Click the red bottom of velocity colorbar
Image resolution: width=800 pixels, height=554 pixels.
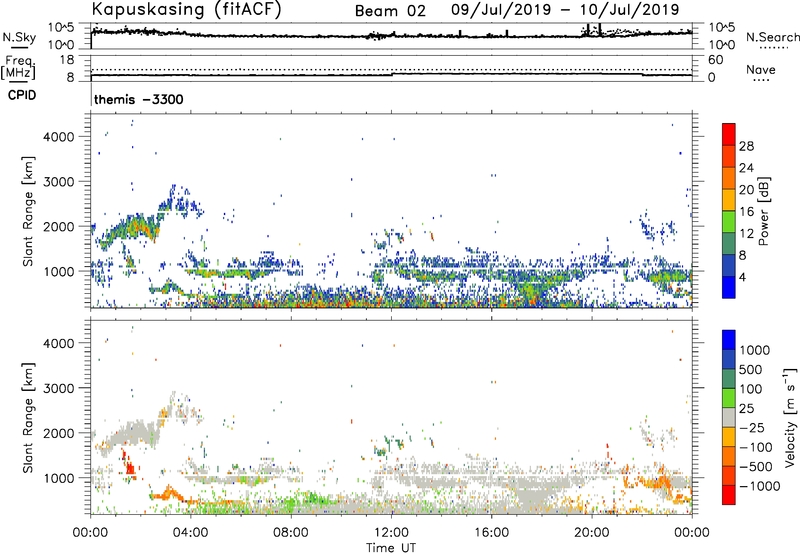point(729,496)
